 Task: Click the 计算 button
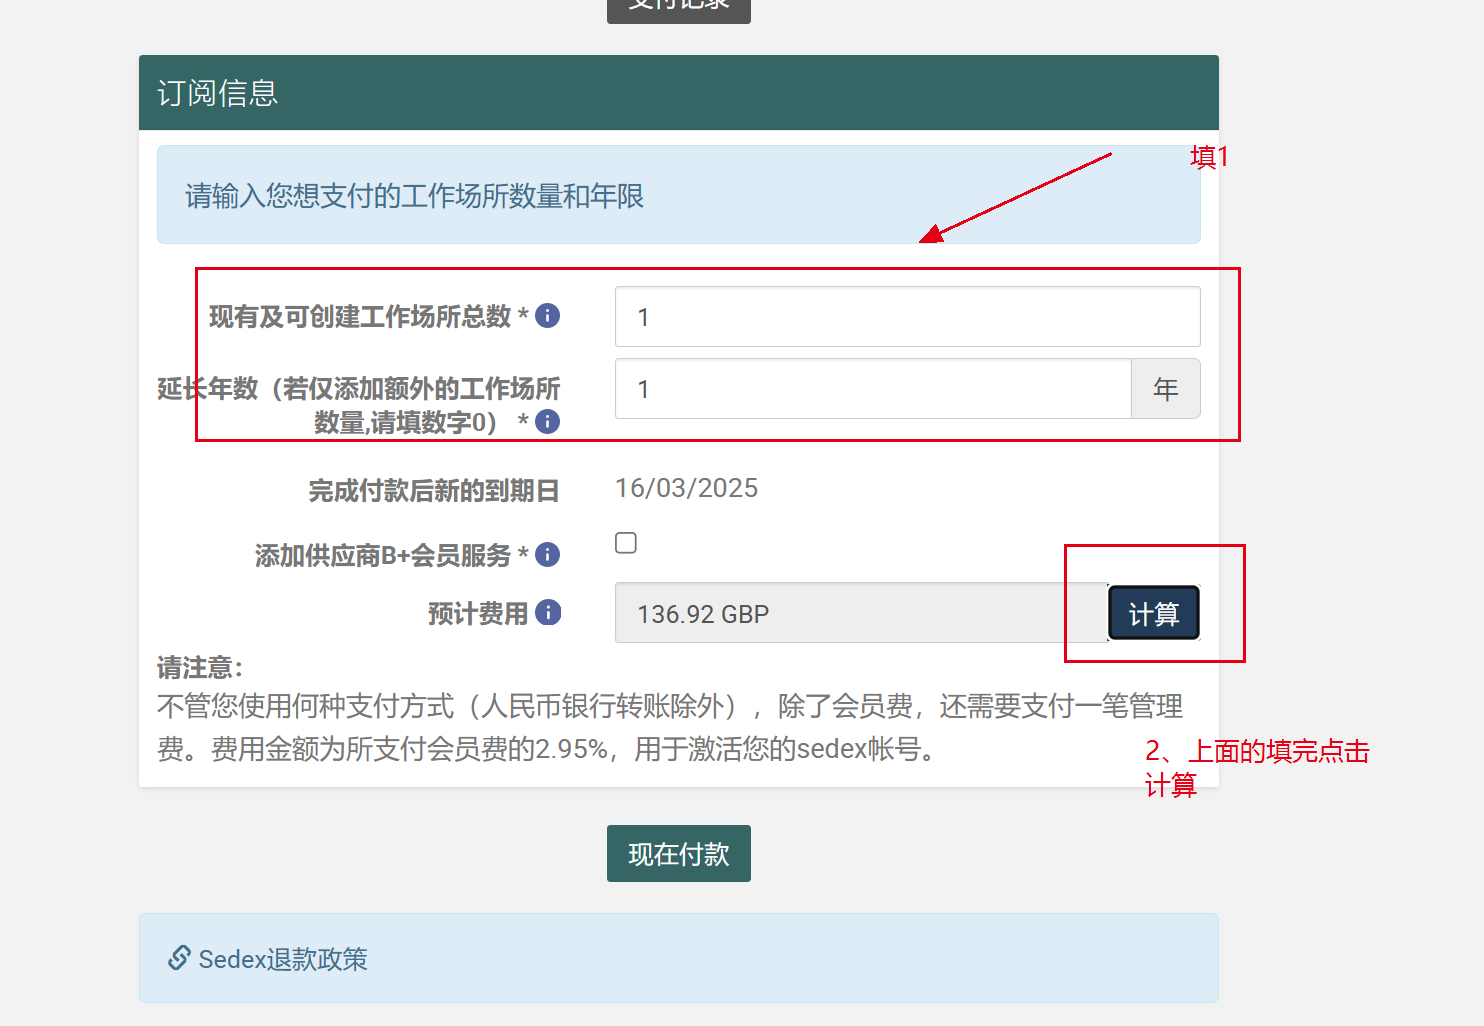(1154, 613)
